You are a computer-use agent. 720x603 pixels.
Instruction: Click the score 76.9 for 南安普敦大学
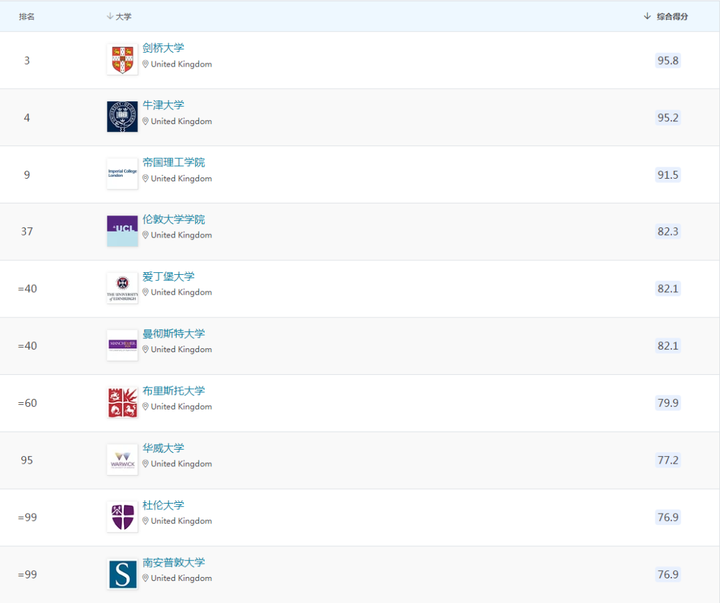click(x=668, y=575)
